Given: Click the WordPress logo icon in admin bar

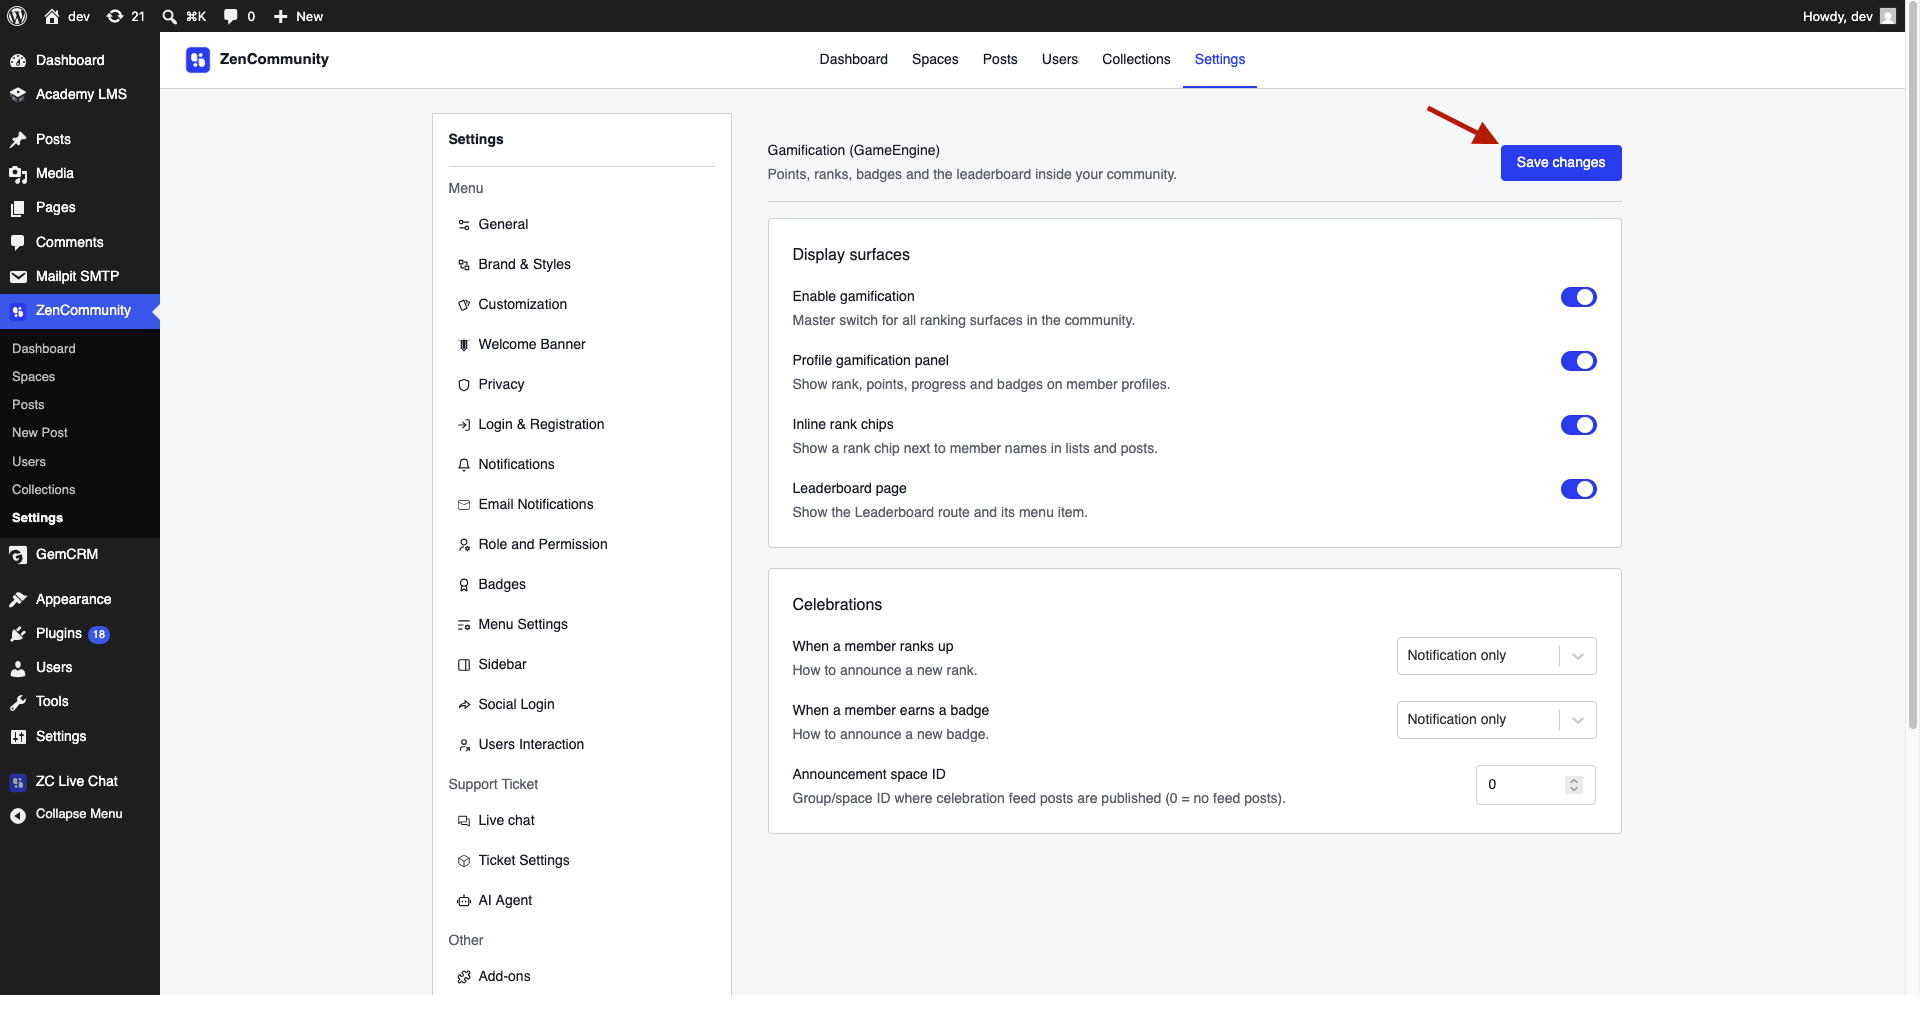Looking at the screenshot, I should [x=17, y=16].
